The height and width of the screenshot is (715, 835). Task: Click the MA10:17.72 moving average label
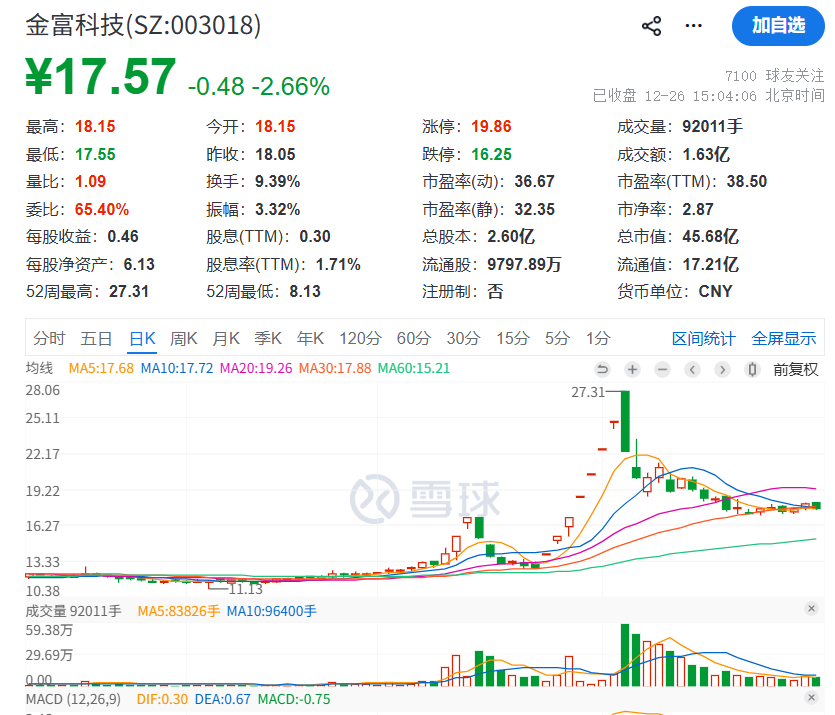(177, 368)
